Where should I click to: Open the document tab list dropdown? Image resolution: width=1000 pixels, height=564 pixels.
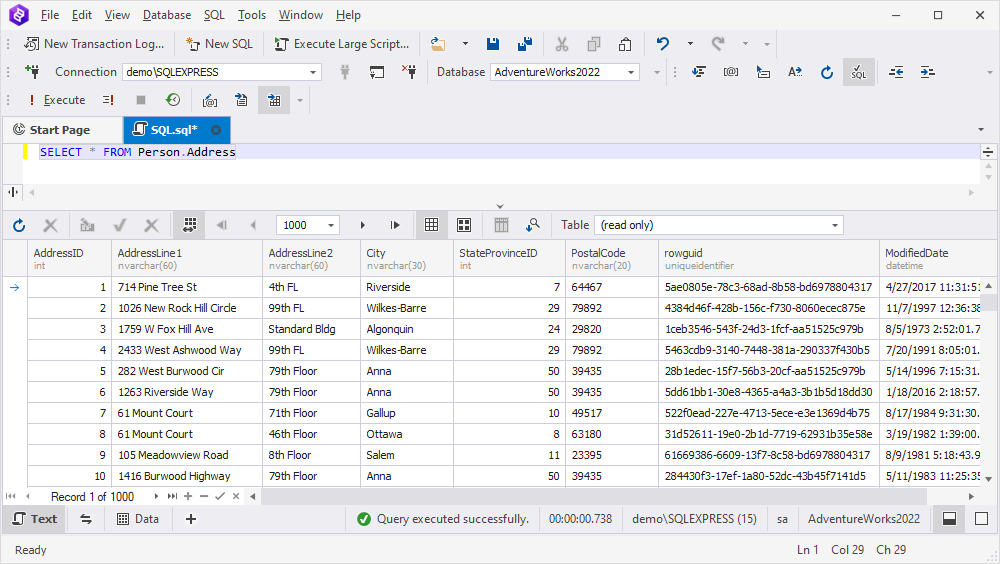tap(981, 130)
